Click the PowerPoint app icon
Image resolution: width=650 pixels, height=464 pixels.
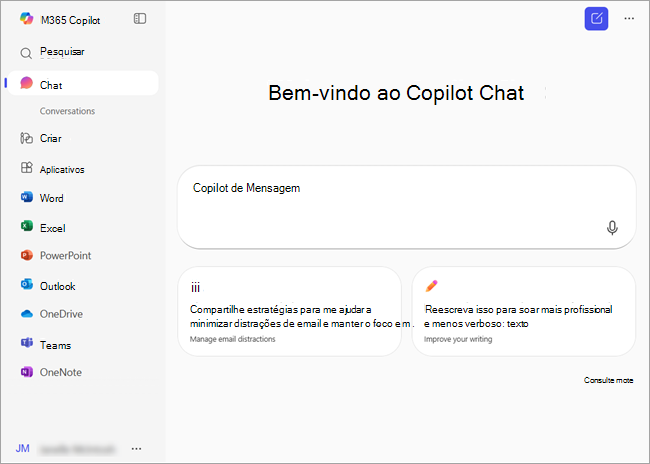click(27, 255)
